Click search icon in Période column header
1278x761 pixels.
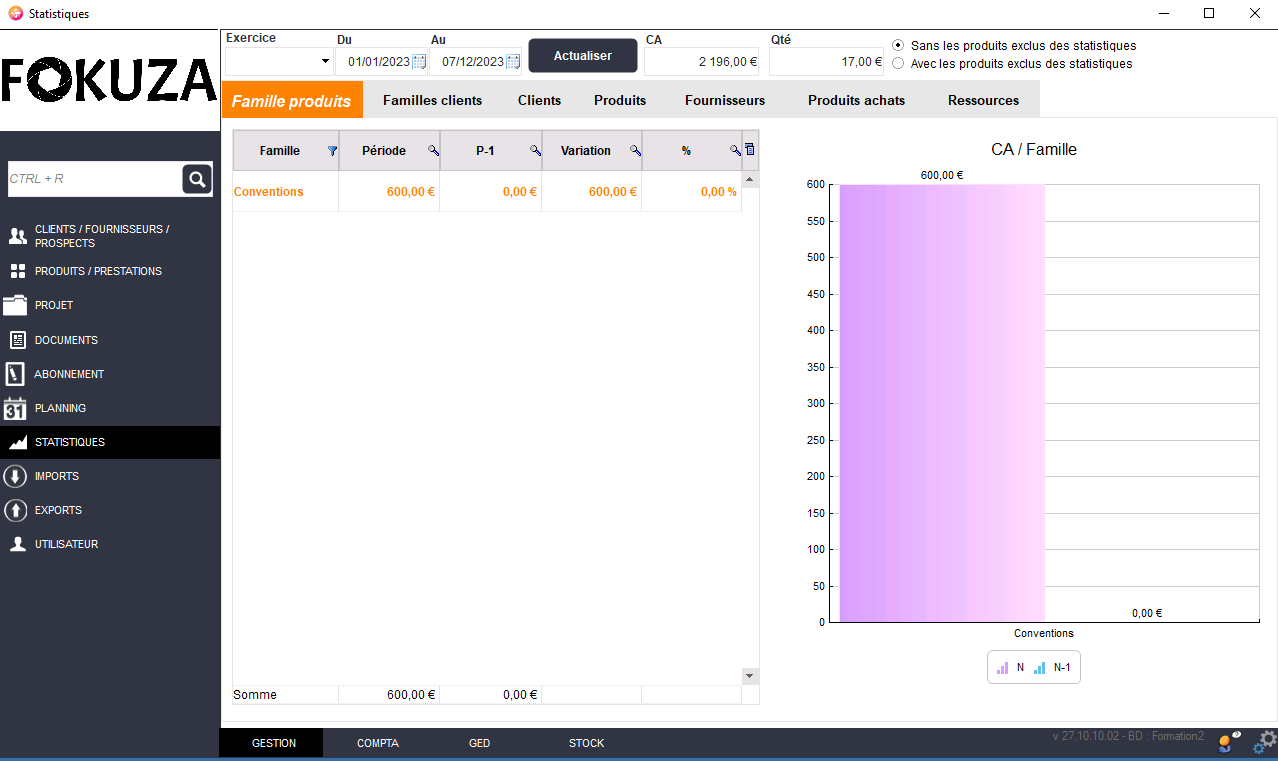click(433, 151)
